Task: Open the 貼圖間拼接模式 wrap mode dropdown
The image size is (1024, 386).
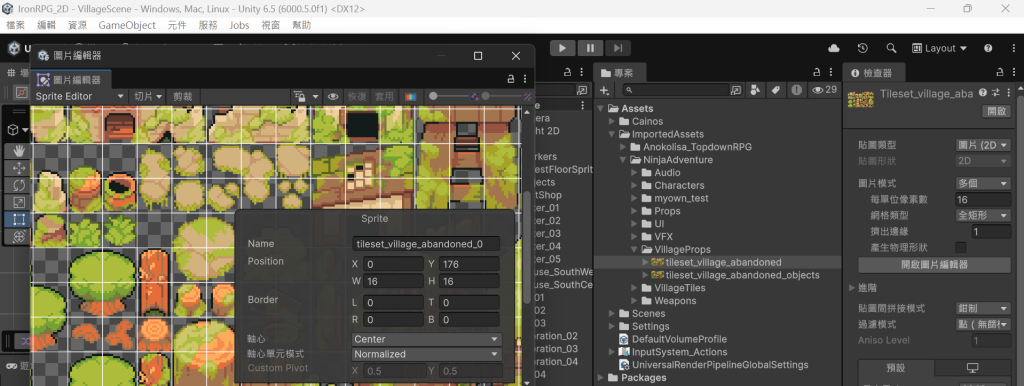Action: coord(982,308)
